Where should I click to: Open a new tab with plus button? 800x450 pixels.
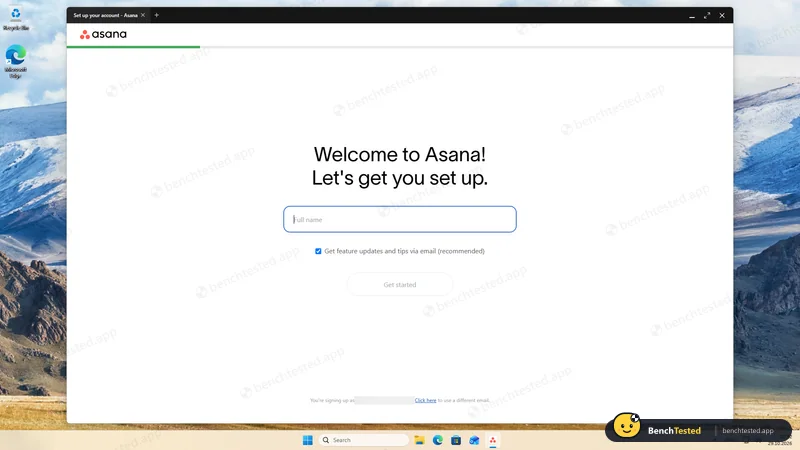(157, 15)
